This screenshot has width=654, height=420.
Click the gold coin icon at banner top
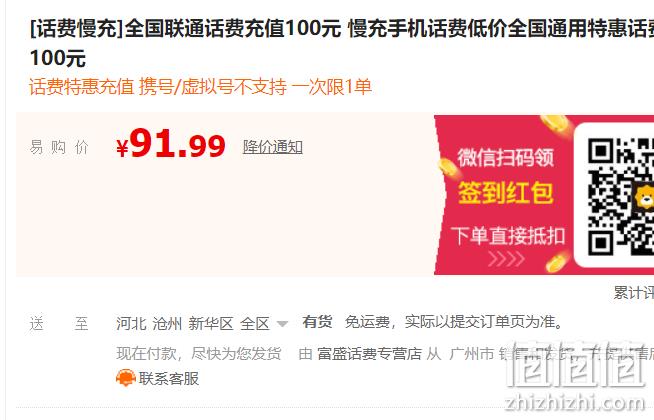pos(555,123)
